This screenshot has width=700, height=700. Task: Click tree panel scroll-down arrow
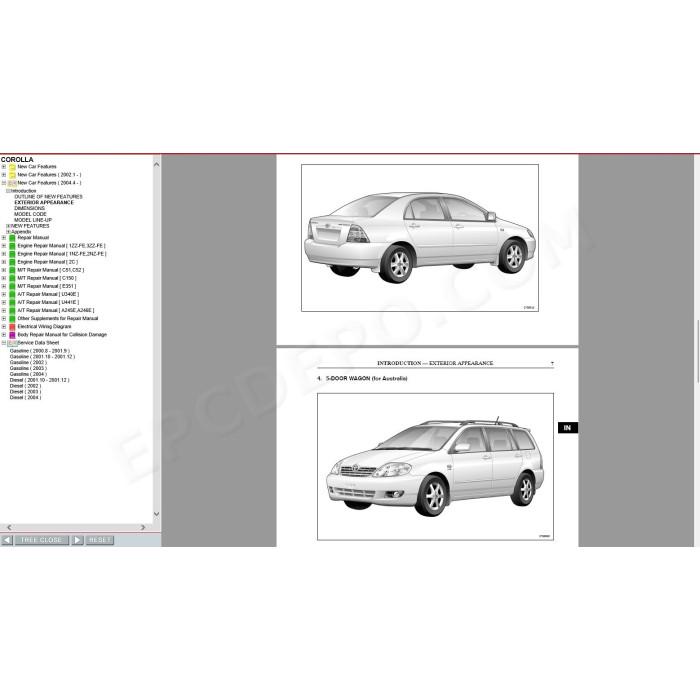157,514
